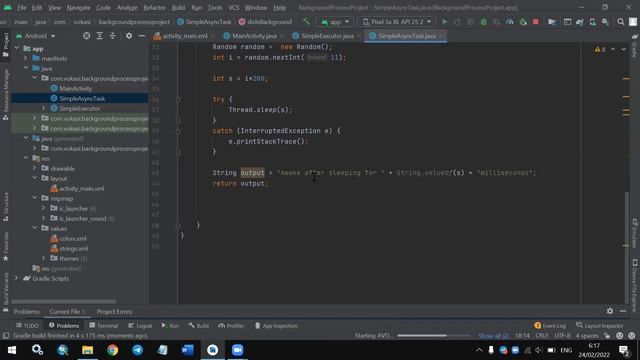This screenshot has height=360, width=640.
Task: Expand the manifests folder
Action: tap(26, 58)
